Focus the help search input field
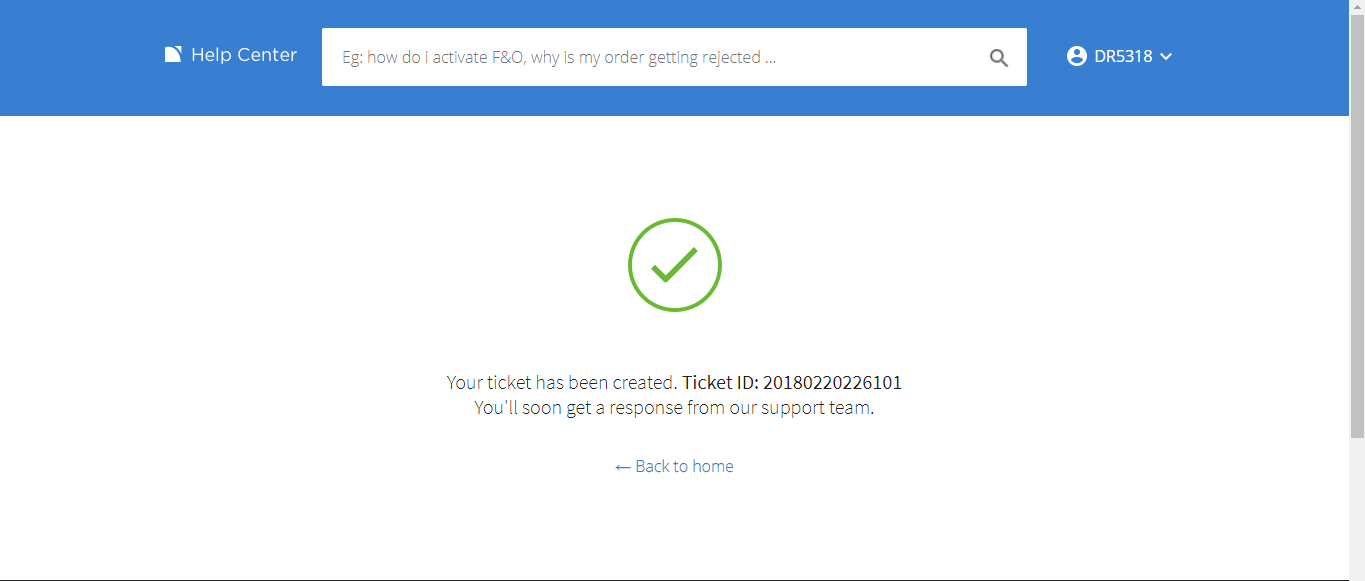This screenshot has height=581, width=1365. 674,57
